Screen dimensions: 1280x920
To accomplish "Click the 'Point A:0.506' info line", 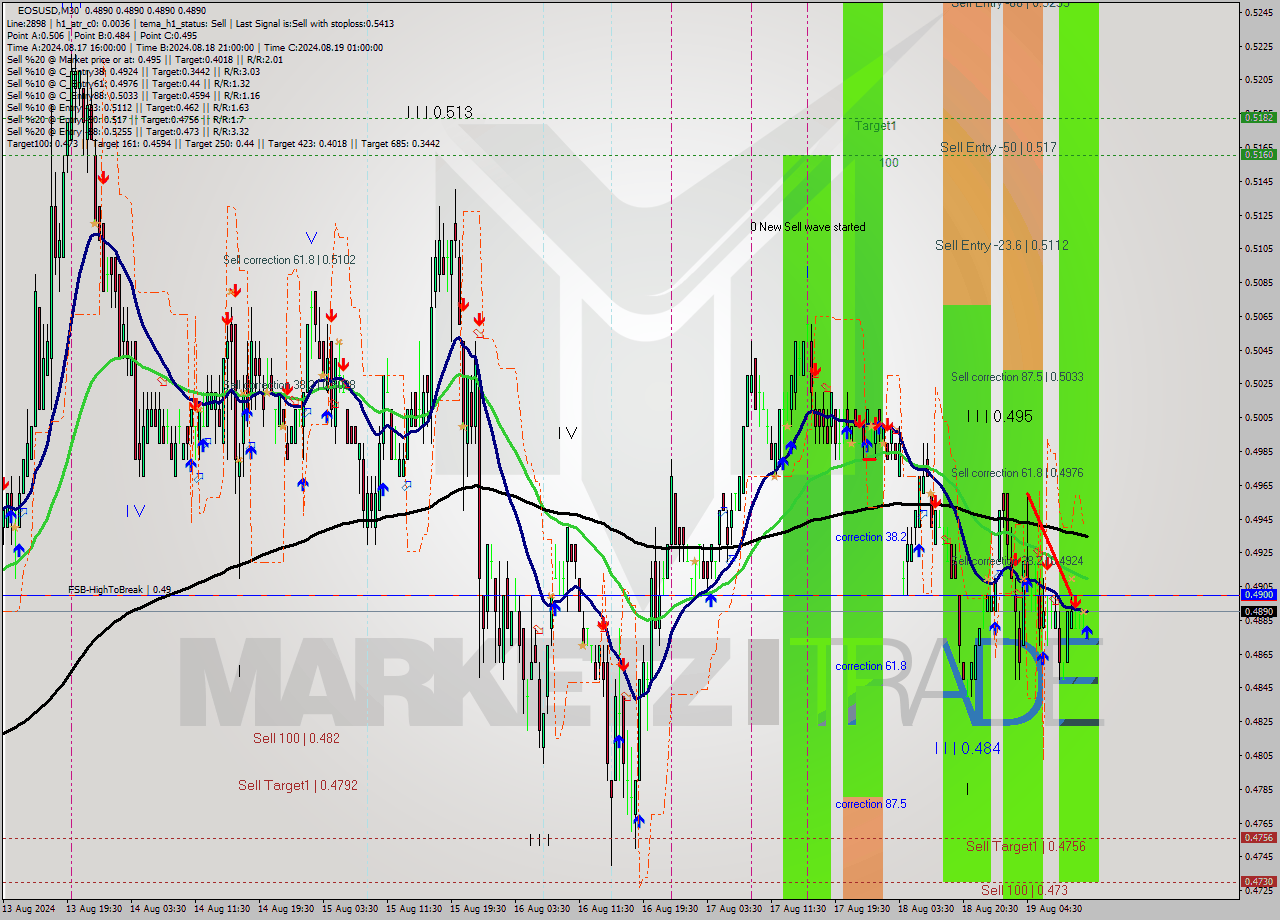I will (x=37, y=35).
